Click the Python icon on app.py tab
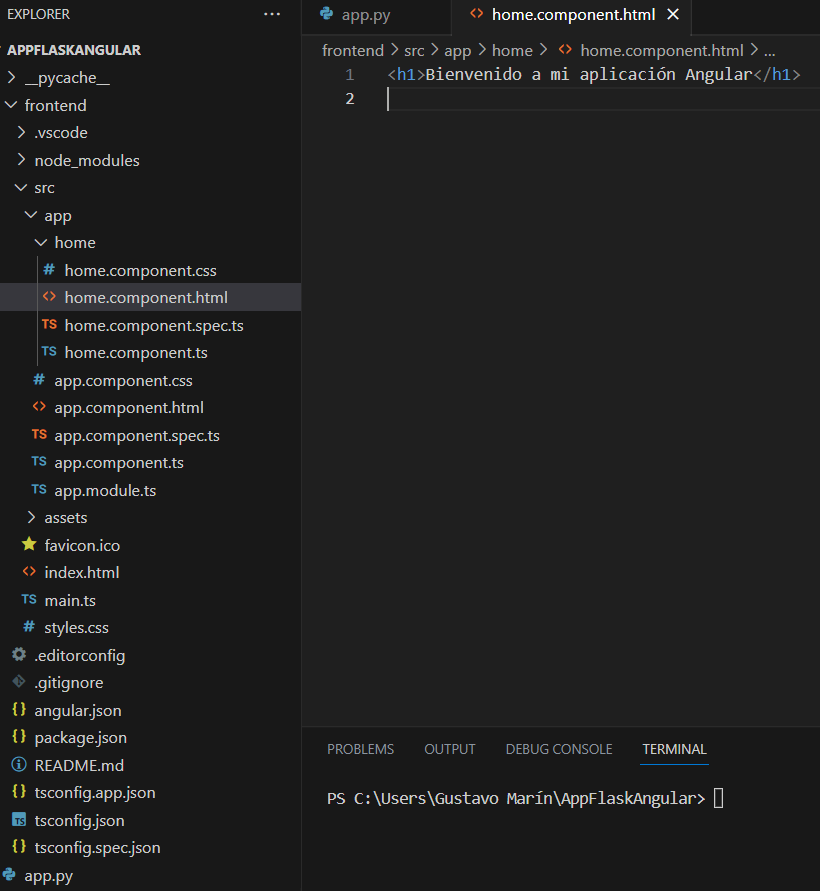Screen dimensions: 820x891 [327, 14]
